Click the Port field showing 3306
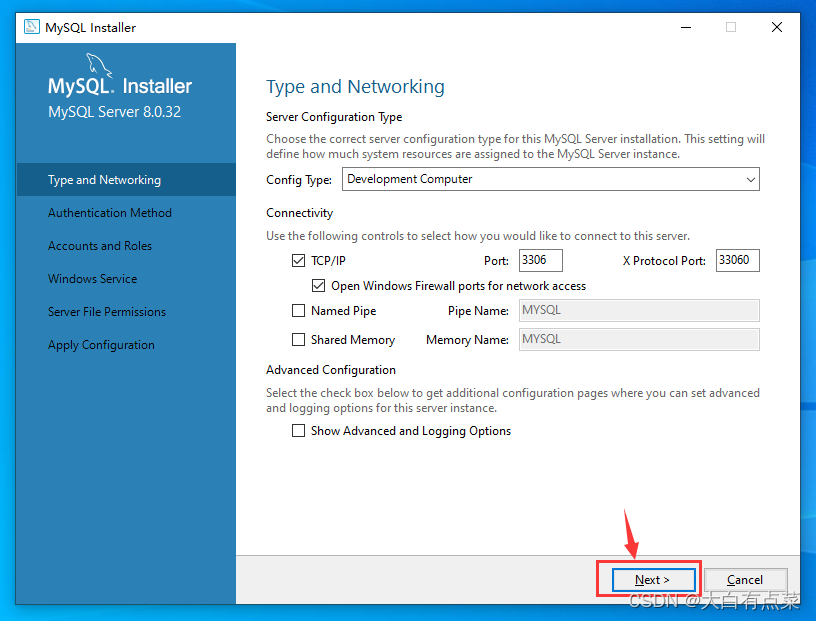 541,260
